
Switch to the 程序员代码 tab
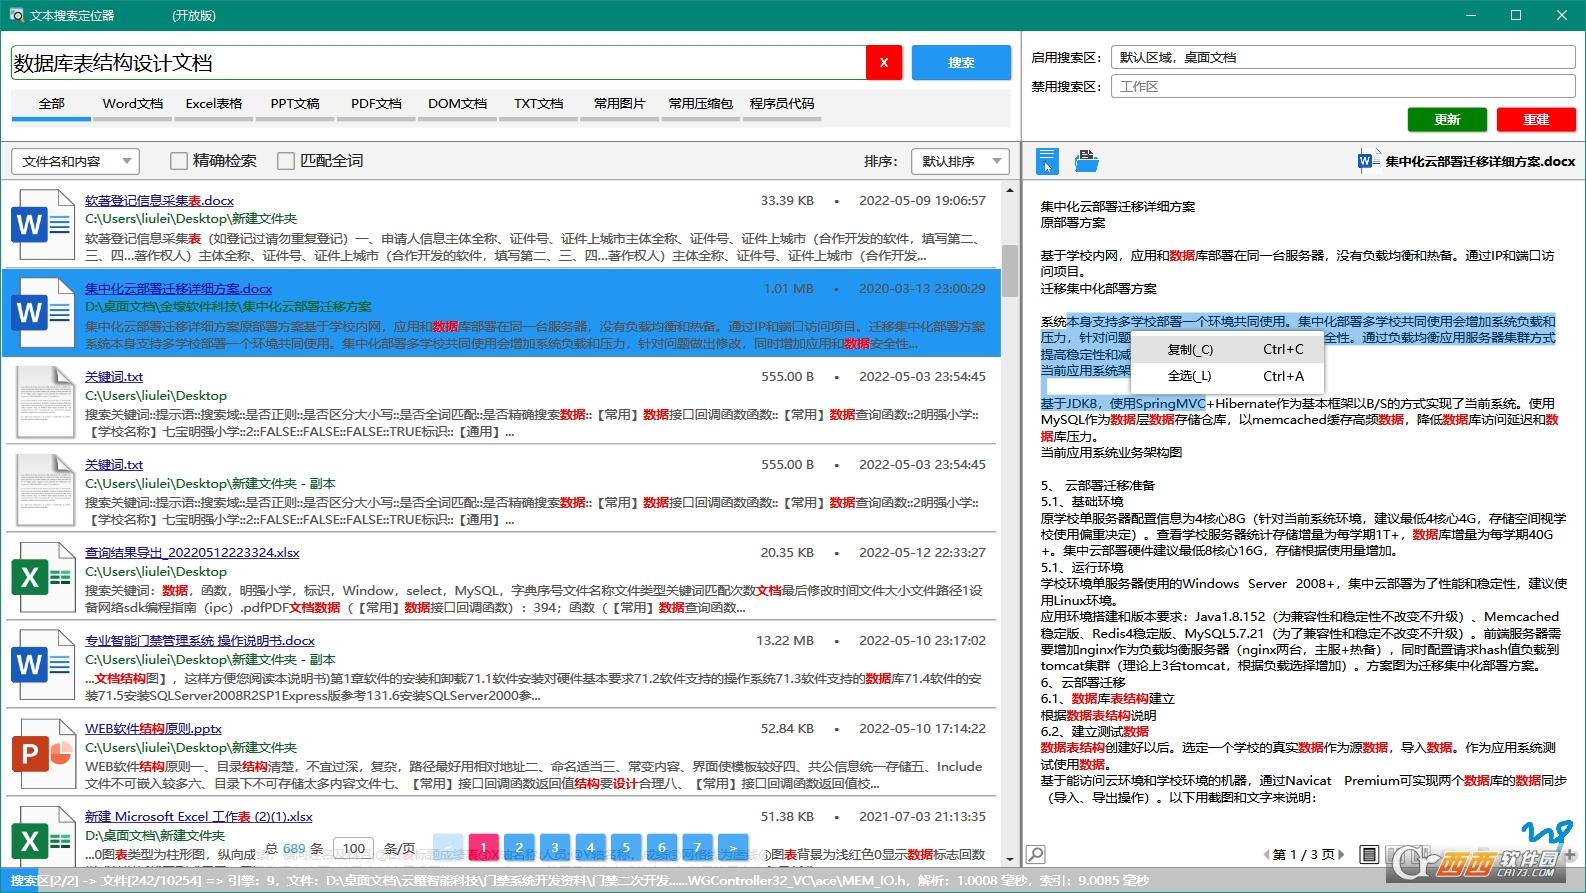tap(782, 104)
